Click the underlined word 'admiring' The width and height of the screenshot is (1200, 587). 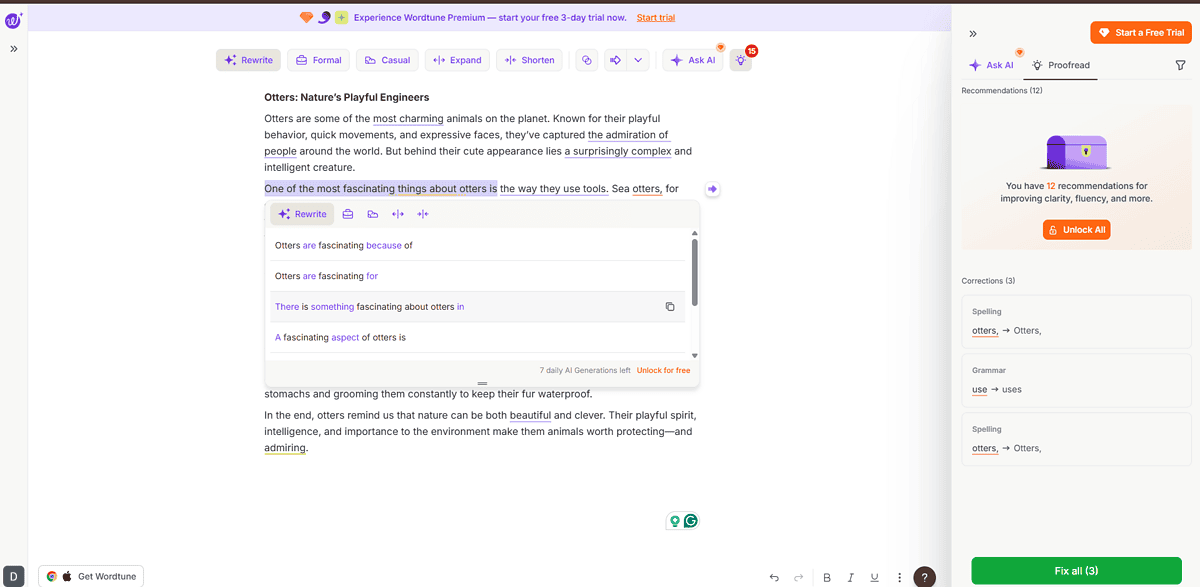(x=285, y=448)
